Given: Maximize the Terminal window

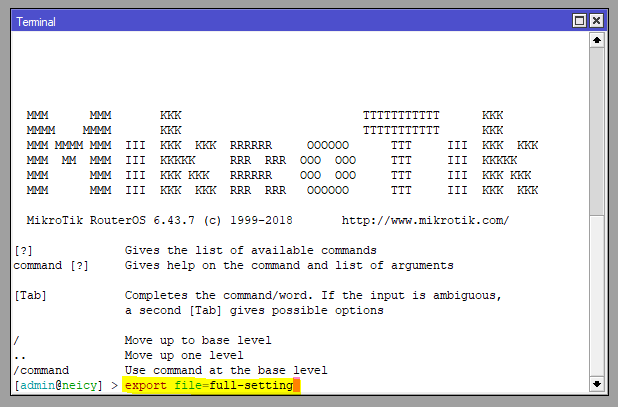Looking at the screenshot, I should (579, 20).
